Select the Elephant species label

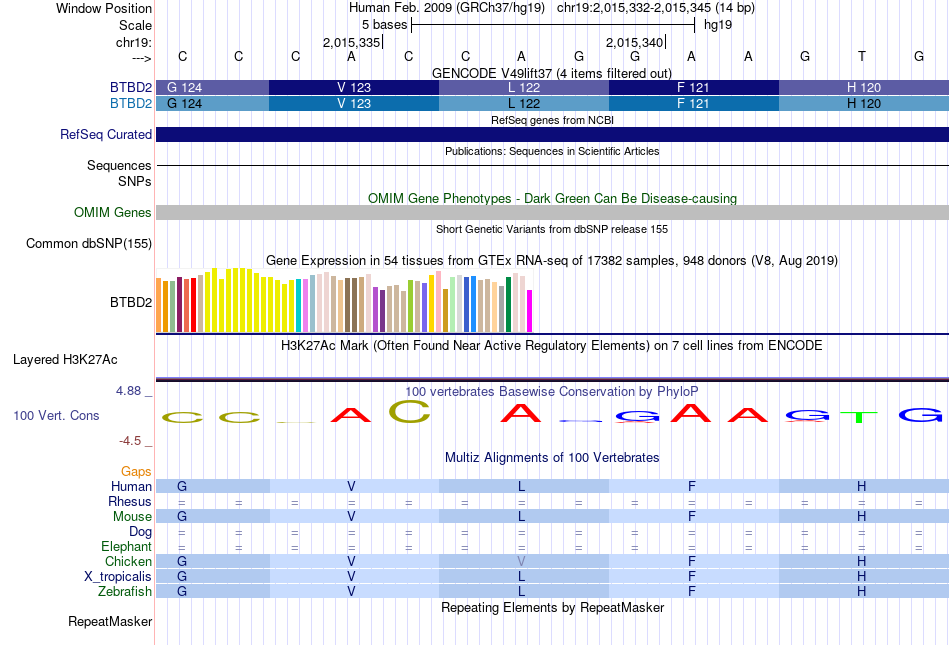click(126, 546)
